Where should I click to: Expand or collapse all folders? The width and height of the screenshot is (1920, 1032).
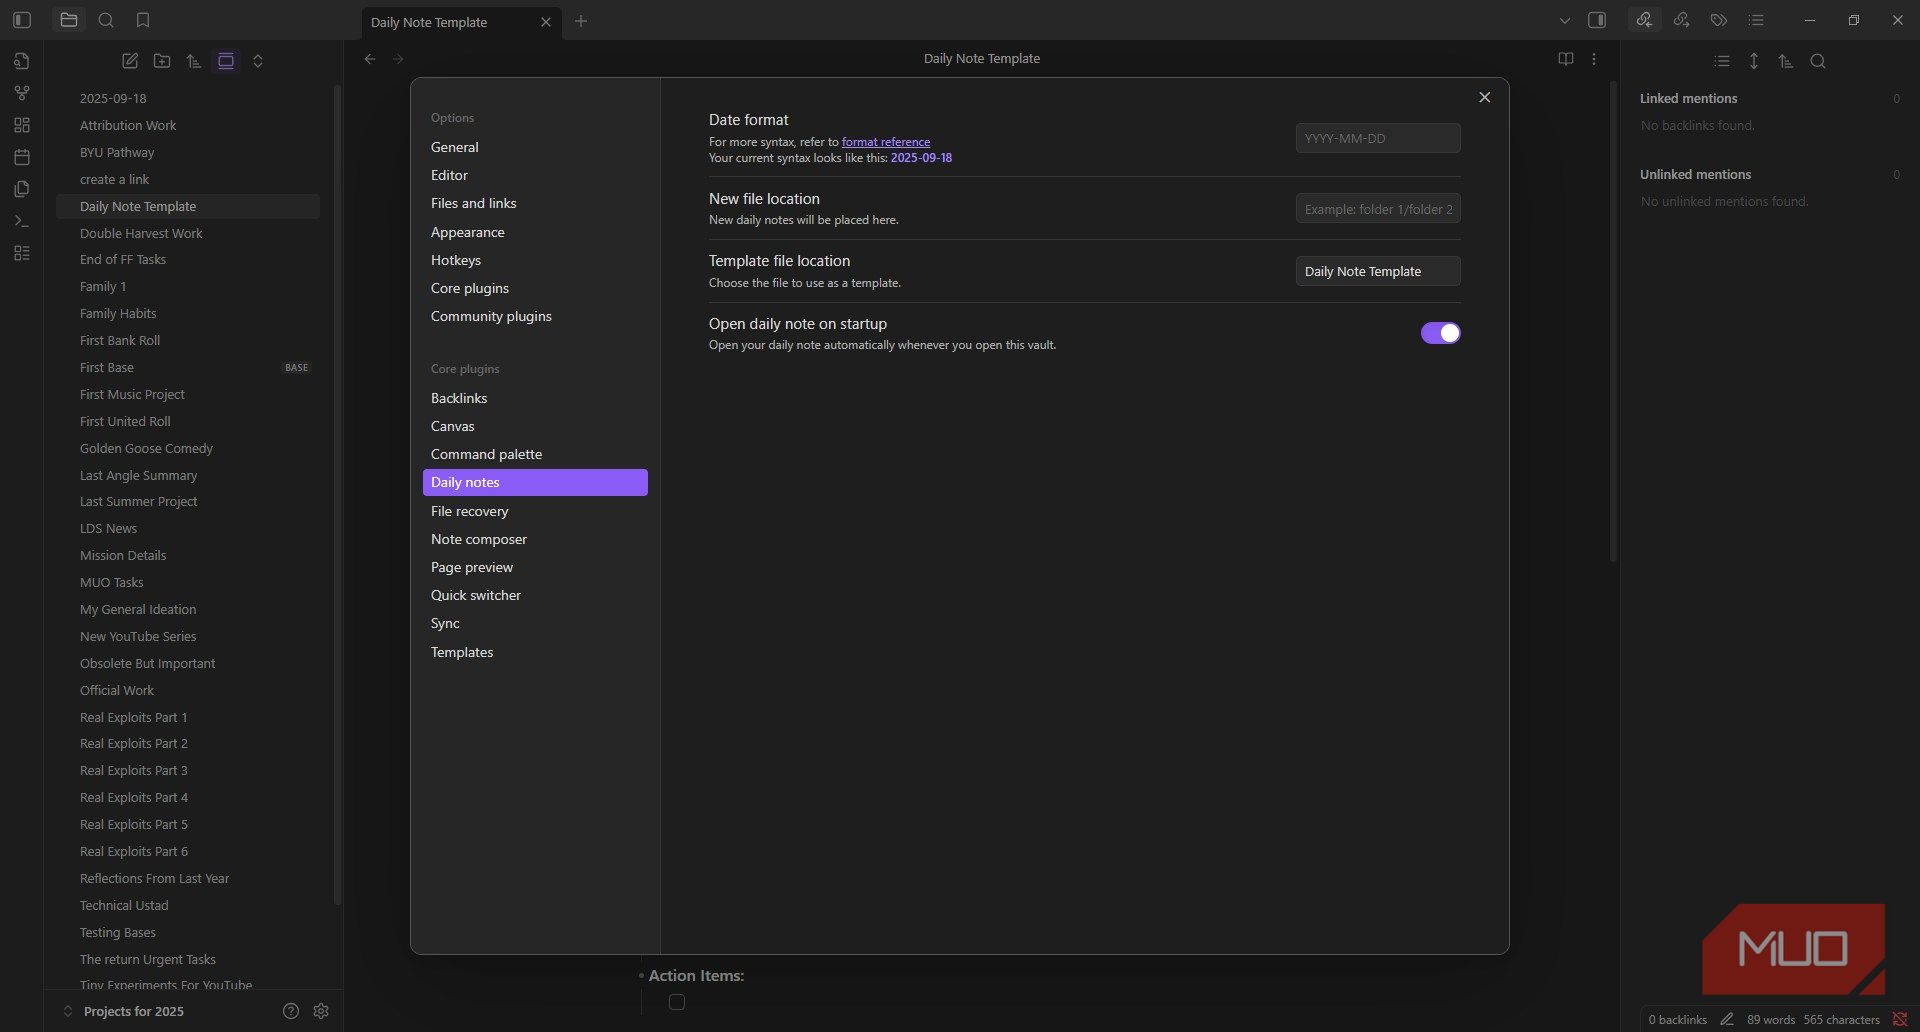(x=258, y=61)
